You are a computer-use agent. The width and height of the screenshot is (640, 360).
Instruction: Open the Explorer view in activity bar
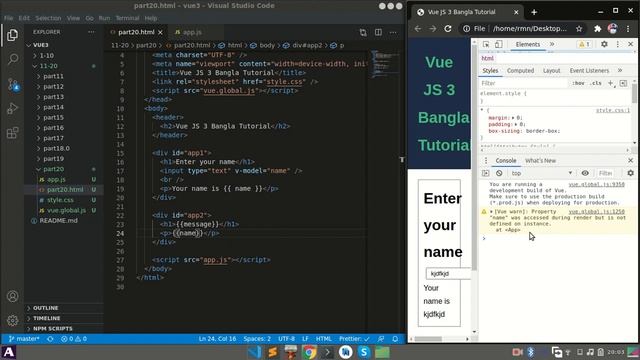tap(12, 35)
